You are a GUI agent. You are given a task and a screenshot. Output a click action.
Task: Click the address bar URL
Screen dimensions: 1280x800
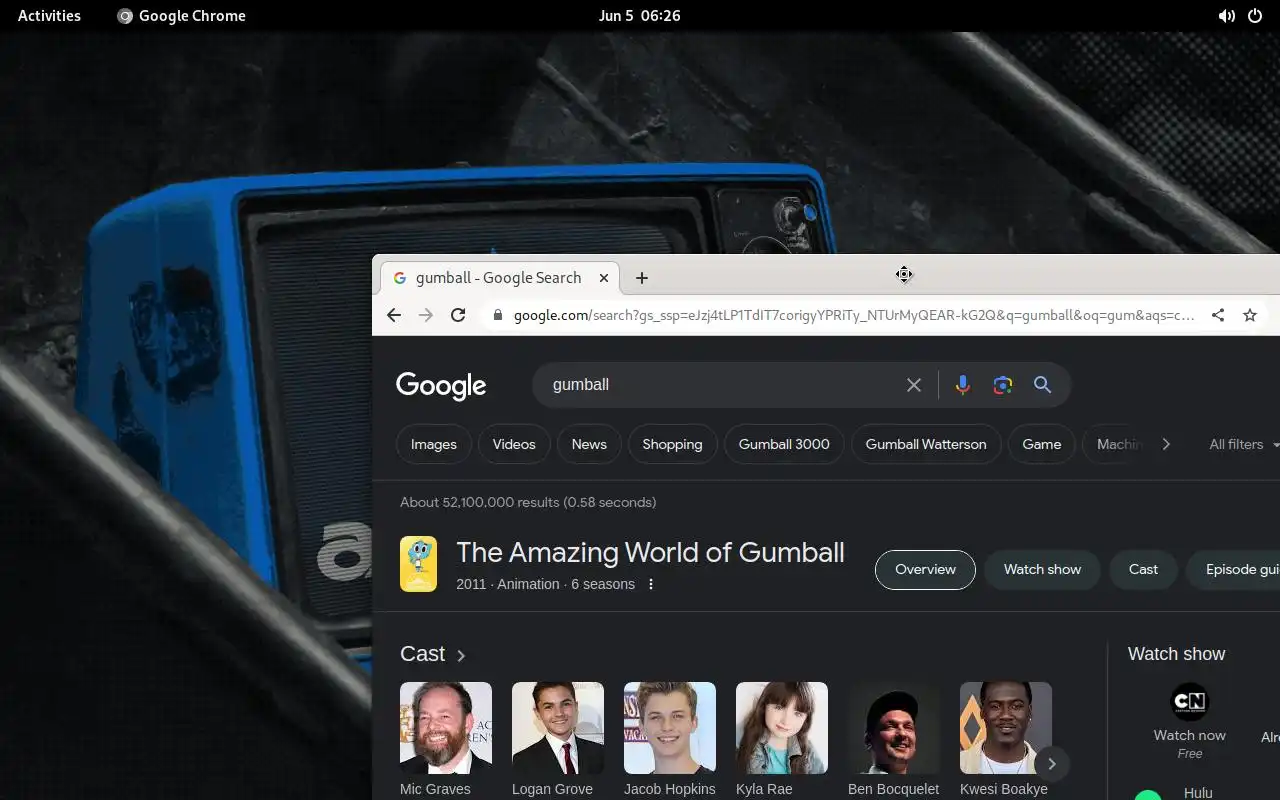click(854, 315)
